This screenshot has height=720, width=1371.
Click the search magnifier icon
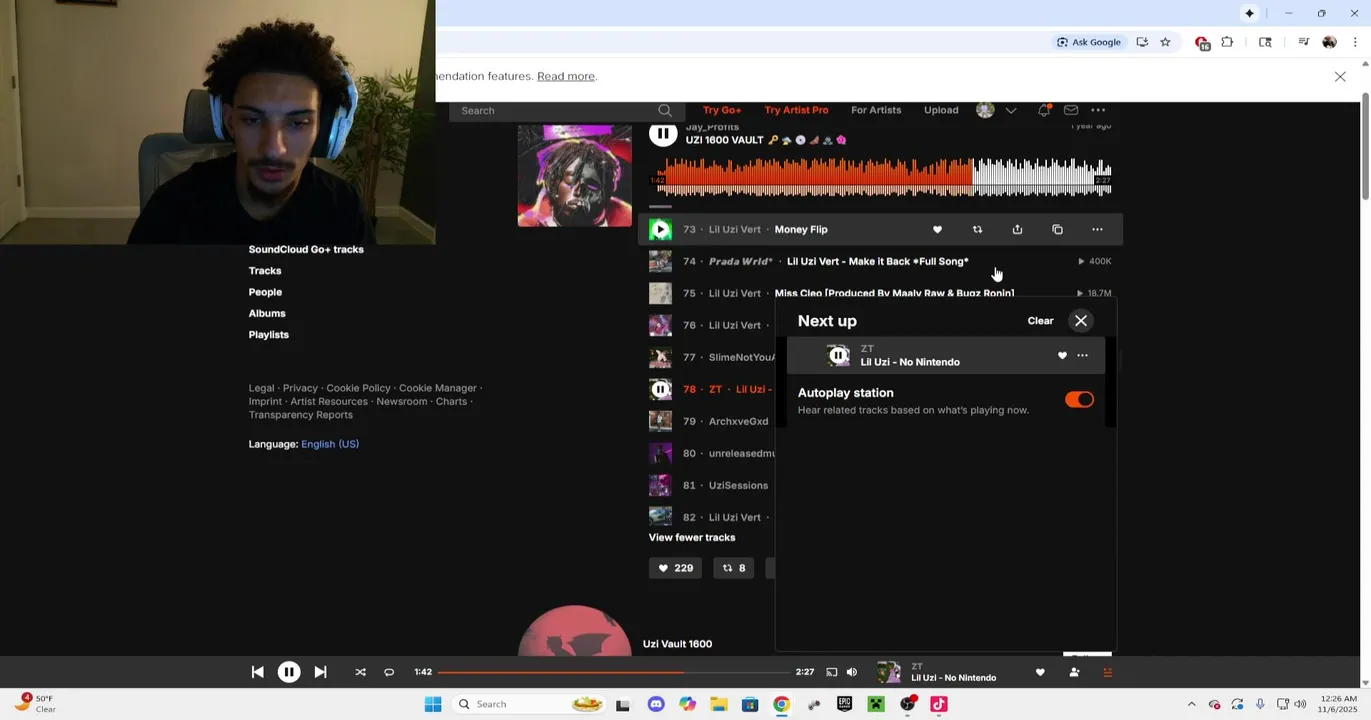pos(665,110)
